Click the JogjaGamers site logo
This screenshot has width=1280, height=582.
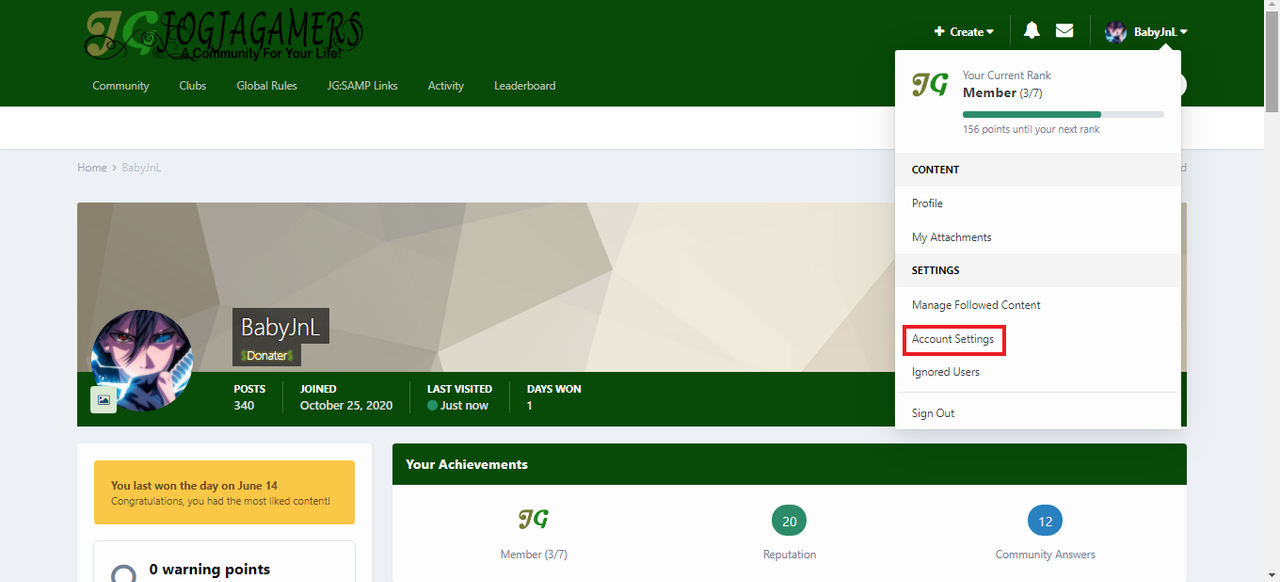click(x=223, y=34)
